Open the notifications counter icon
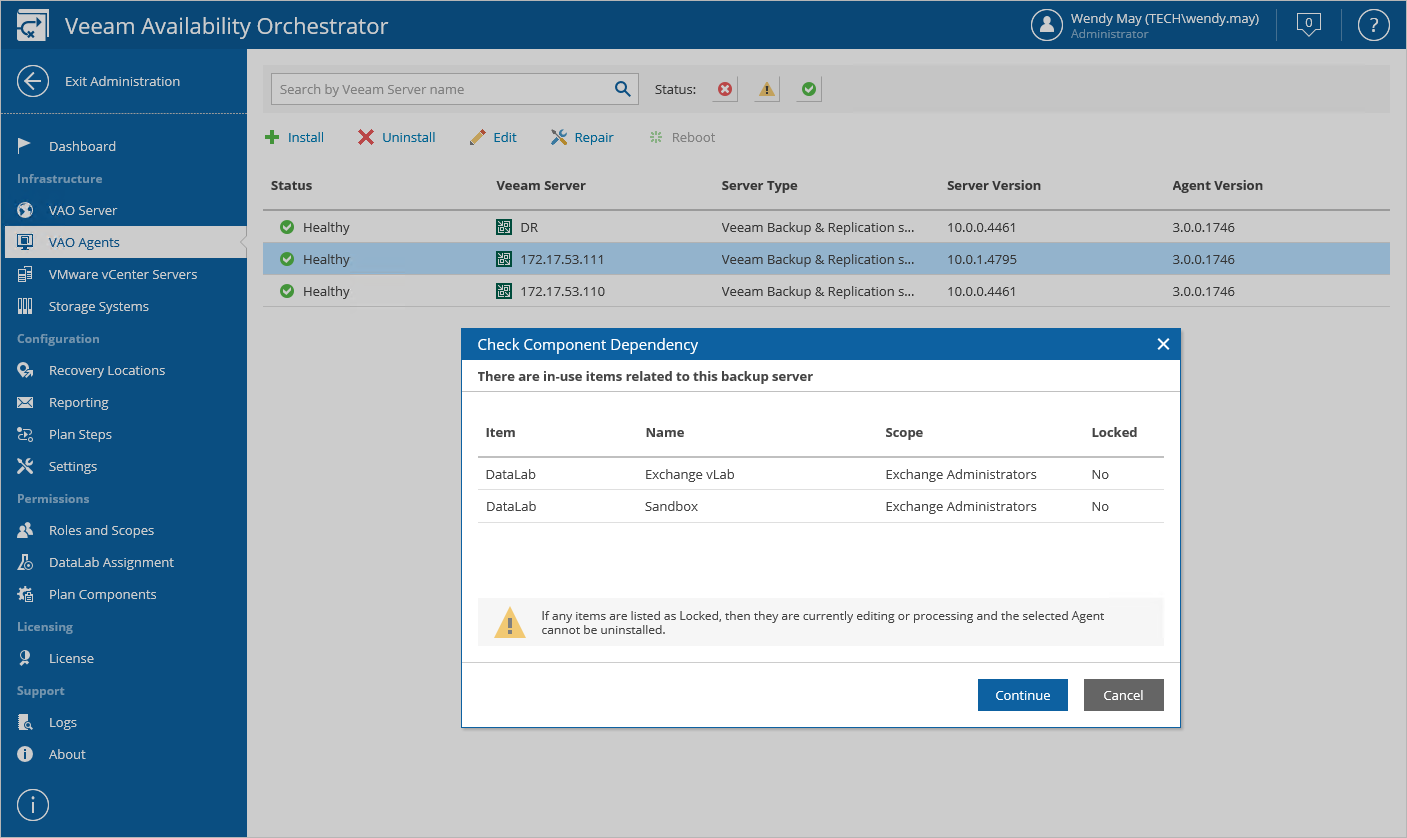The width and height of the screenshot is (1407, 838). [1308, 25]
